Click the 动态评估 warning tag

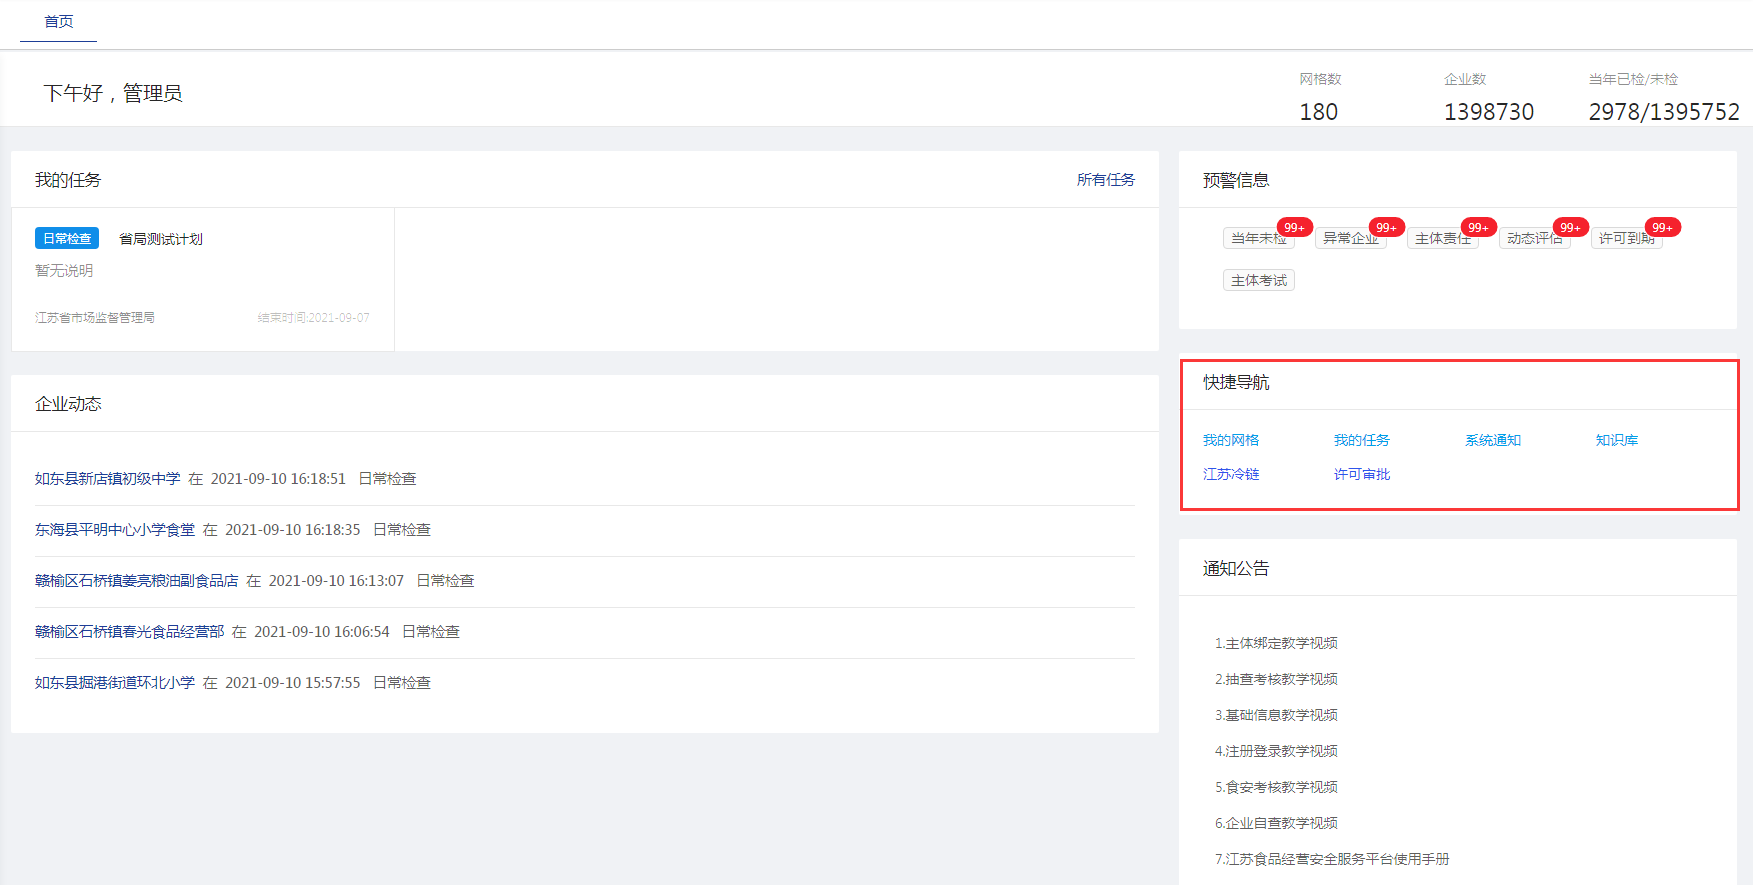coord(1533,239)
